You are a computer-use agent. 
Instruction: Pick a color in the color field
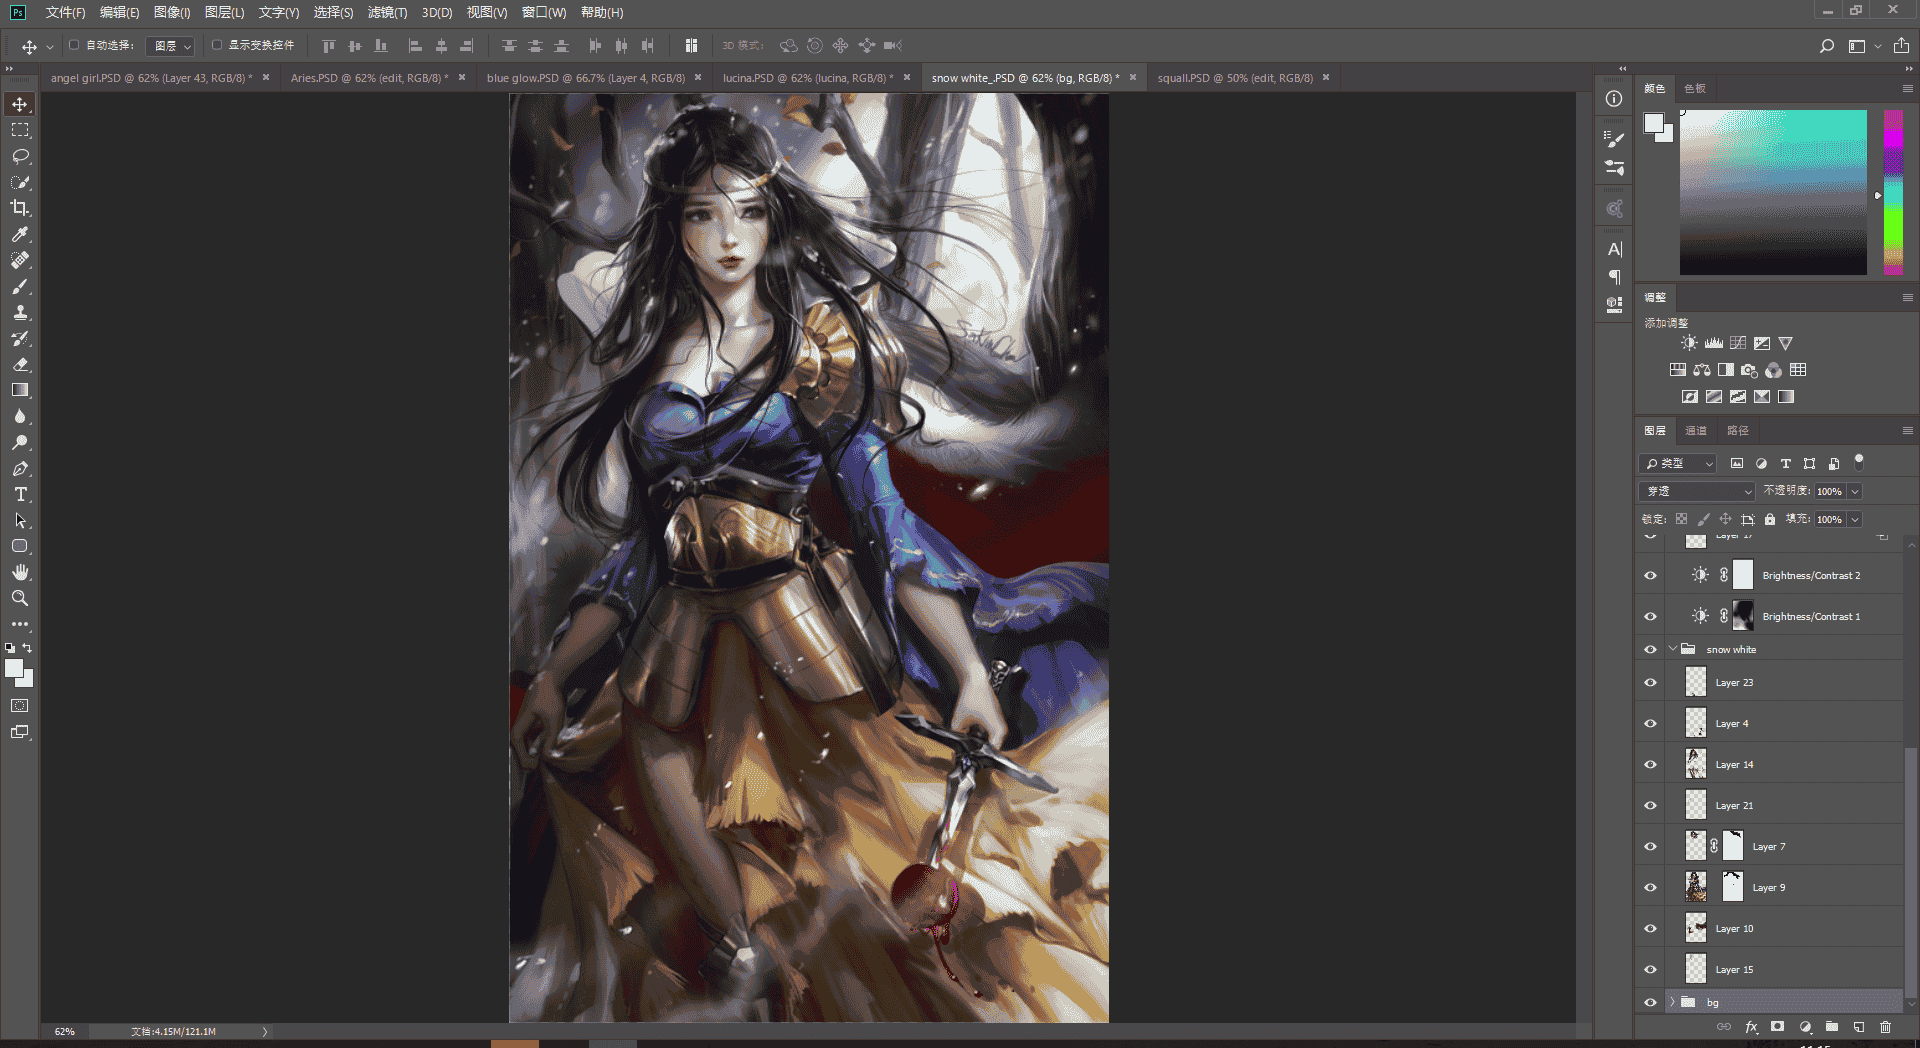tap(1773, 192)
